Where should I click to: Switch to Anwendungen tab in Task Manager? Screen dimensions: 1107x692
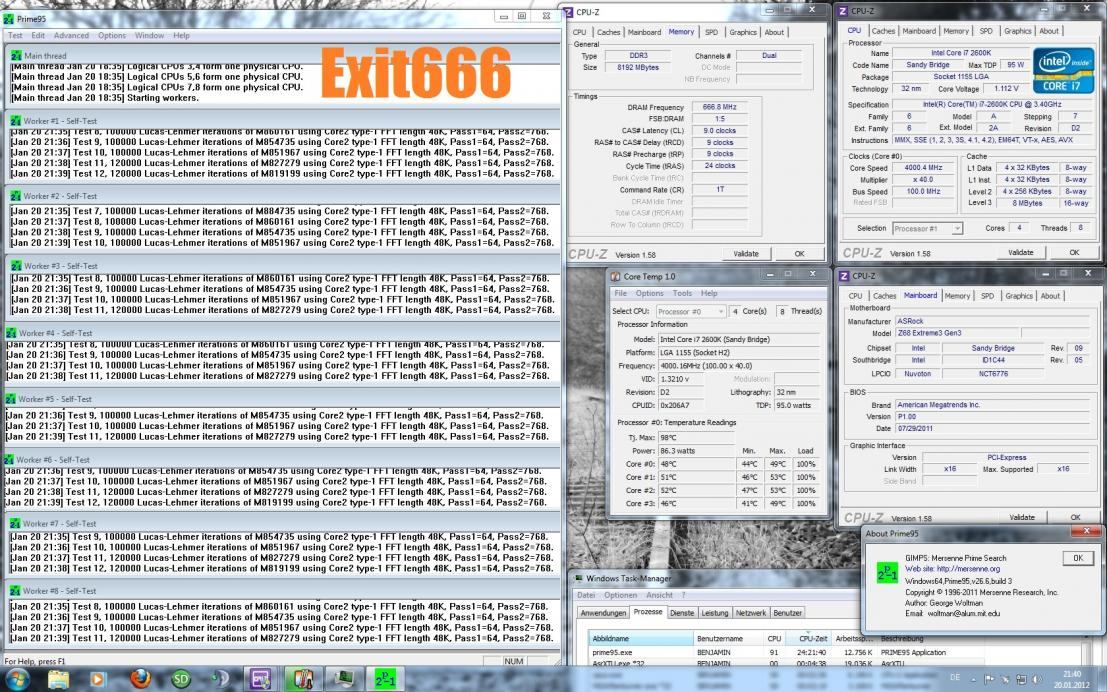coord(603,612)
